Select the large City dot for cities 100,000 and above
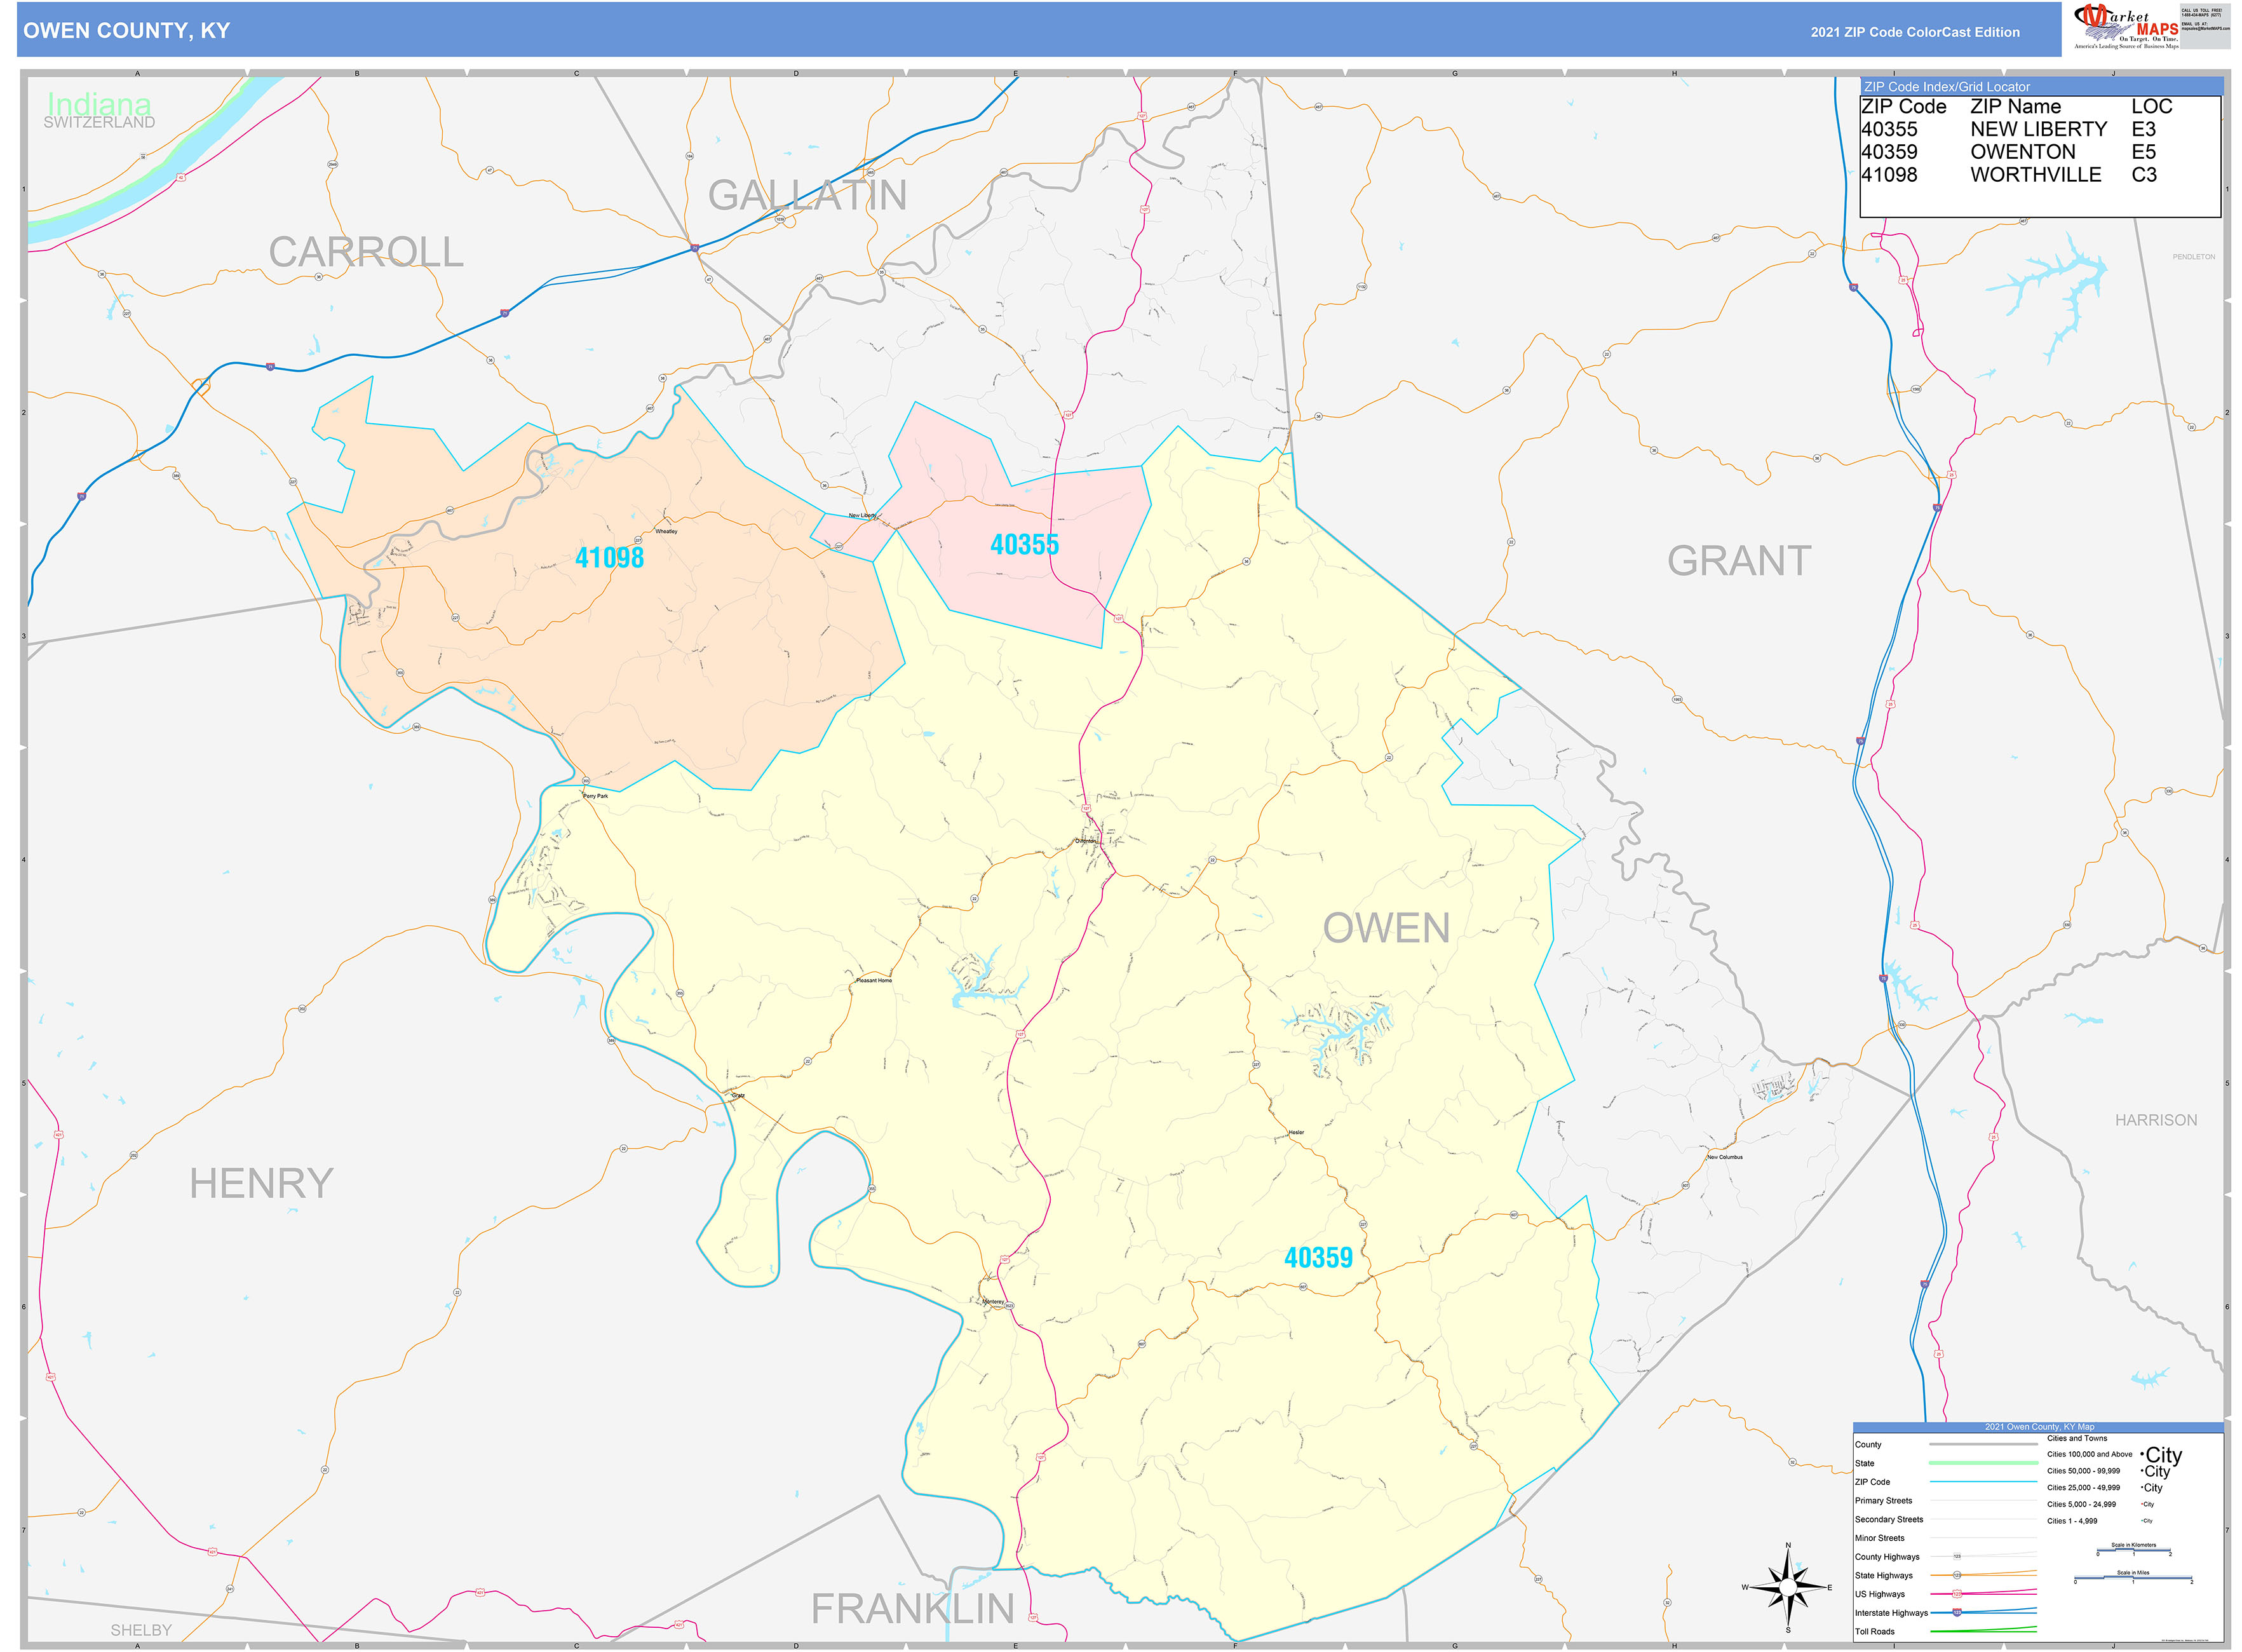This screenshot has height=1652, width=2242. pos(2143,1455)
